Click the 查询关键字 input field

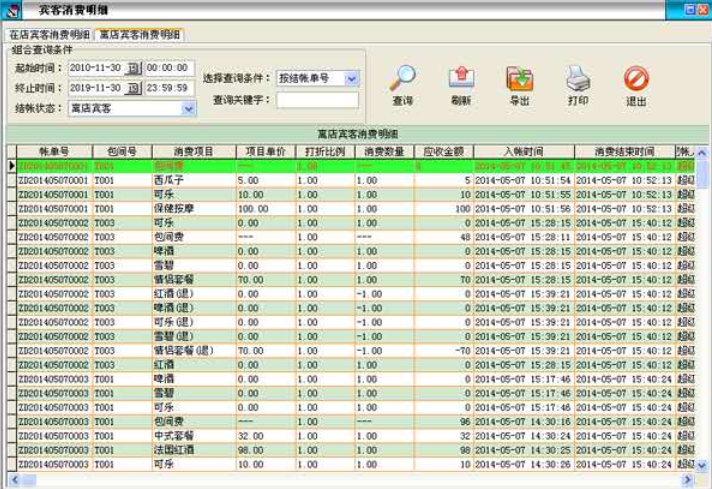(x=317, y=100)
